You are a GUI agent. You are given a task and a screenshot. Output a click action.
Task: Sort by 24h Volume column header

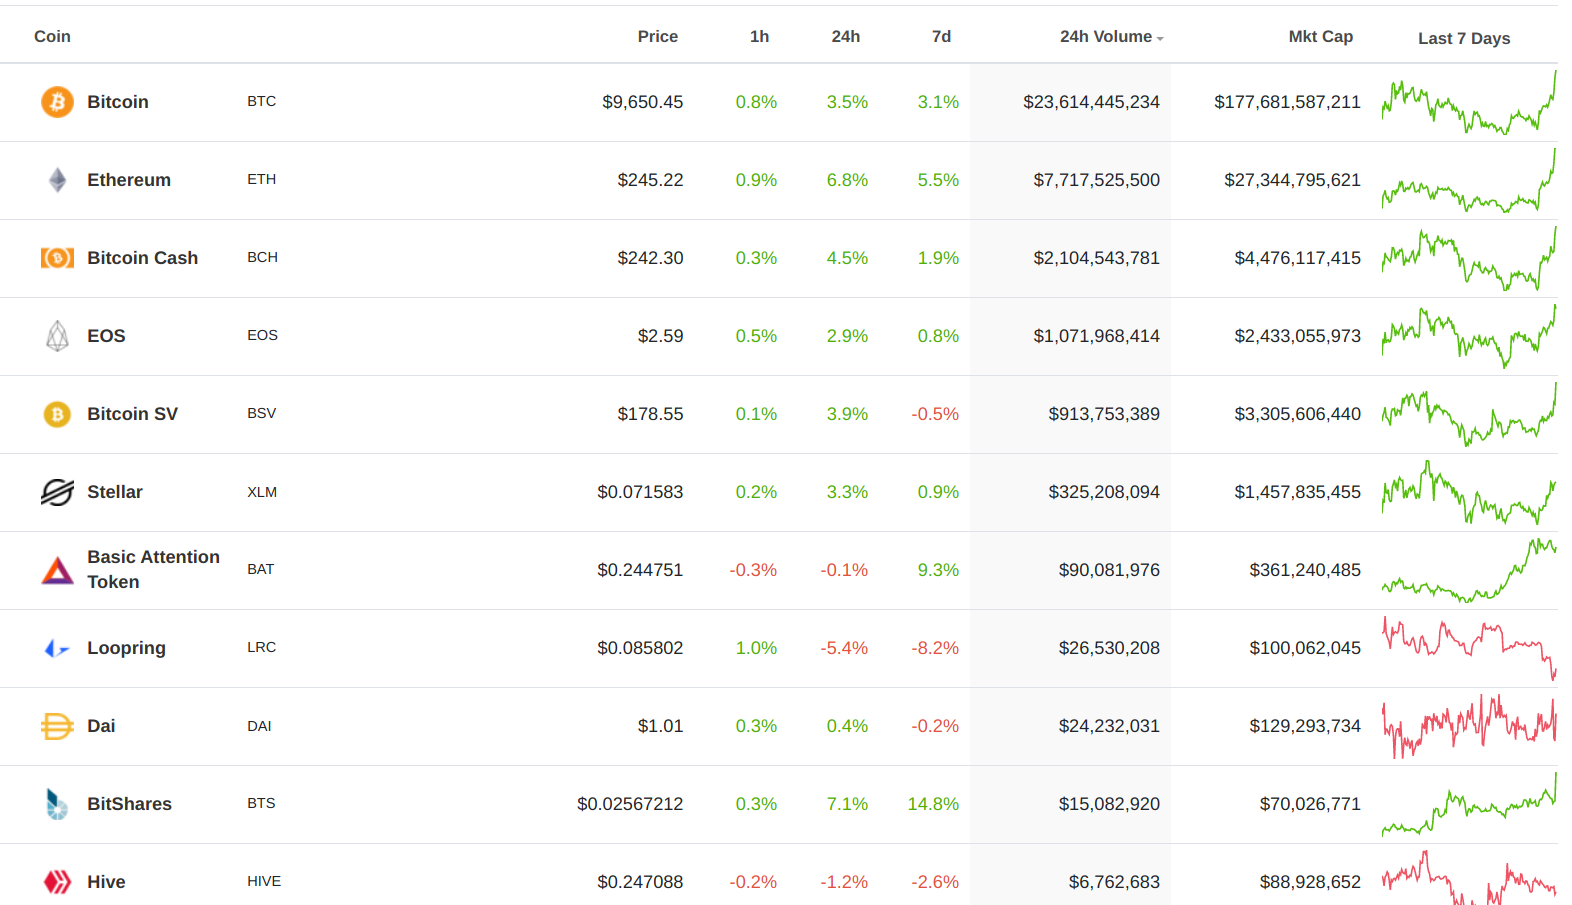click(x=1106, y=37)
